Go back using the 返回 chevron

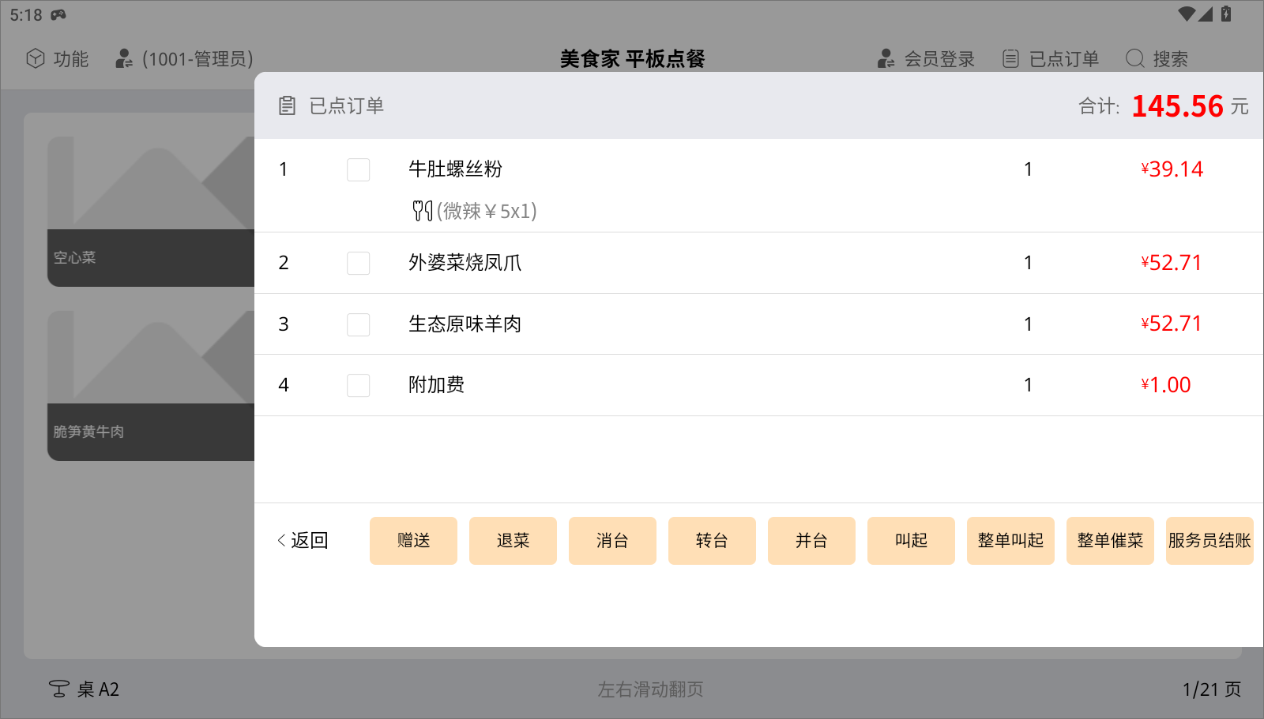click(x=281, y=541)
